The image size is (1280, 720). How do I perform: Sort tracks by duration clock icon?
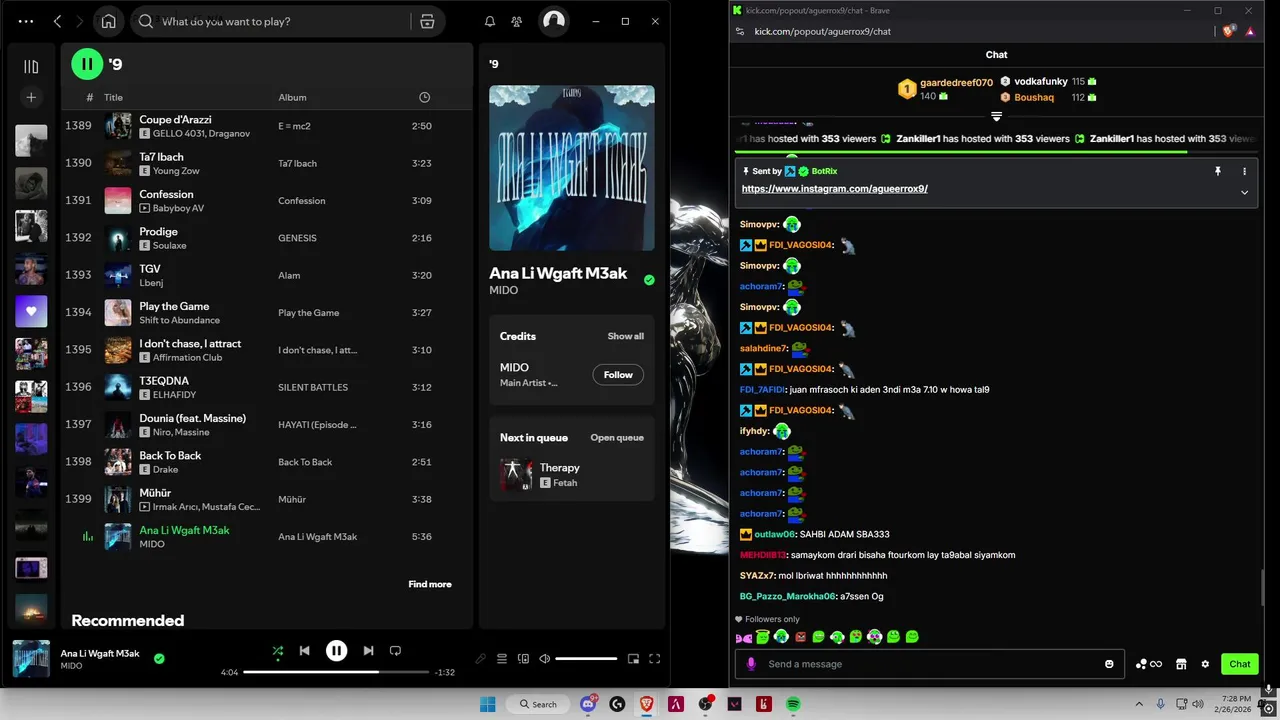point(424,97)
